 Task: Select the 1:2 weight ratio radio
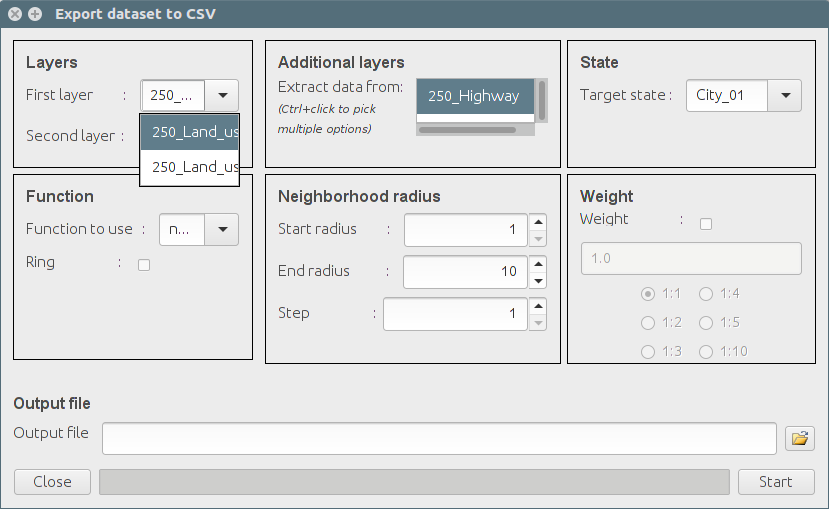(648, 323)
